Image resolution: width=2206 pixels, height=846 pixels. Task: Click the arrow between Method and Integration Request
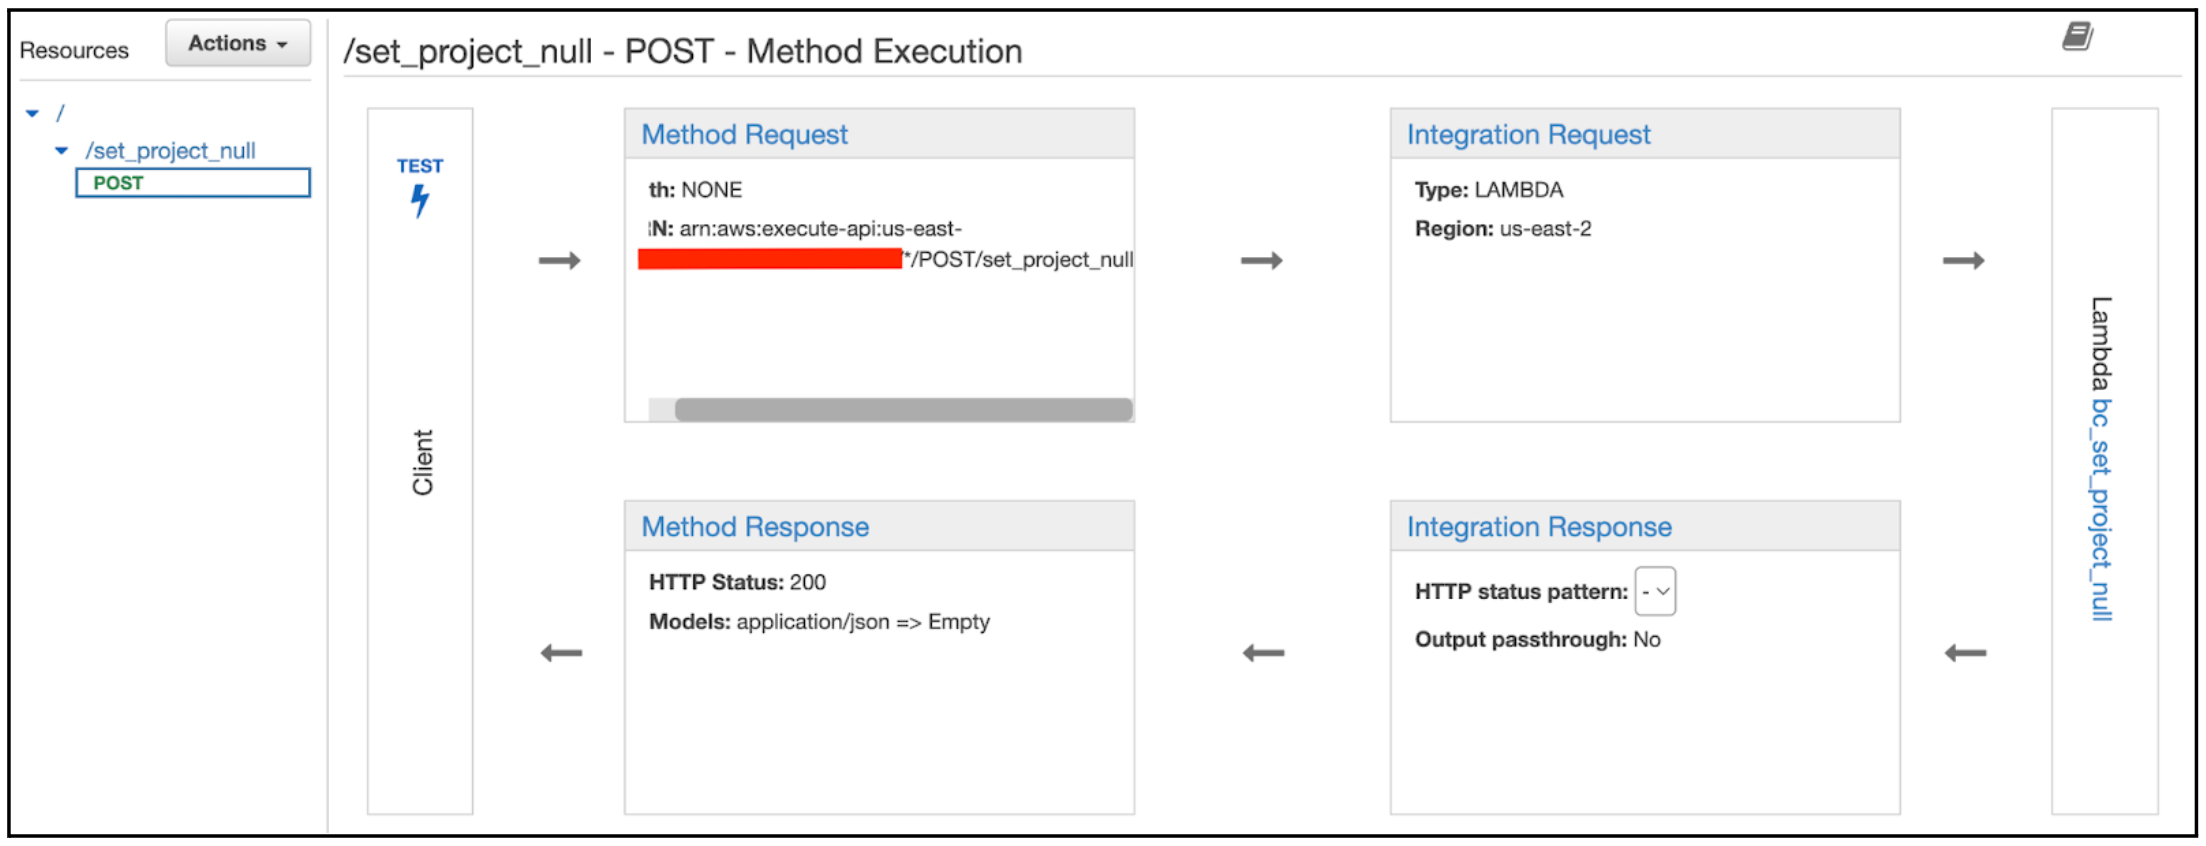pos(1261,261)
